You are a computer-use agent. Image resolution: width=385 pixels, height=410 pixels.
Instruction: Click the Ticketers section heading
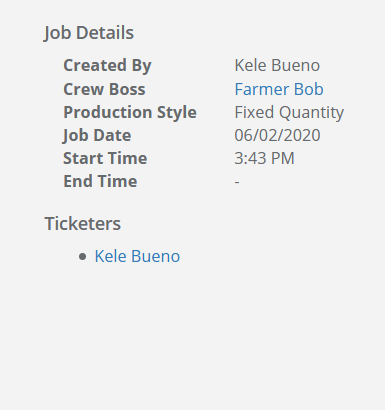tap(83, 223)
